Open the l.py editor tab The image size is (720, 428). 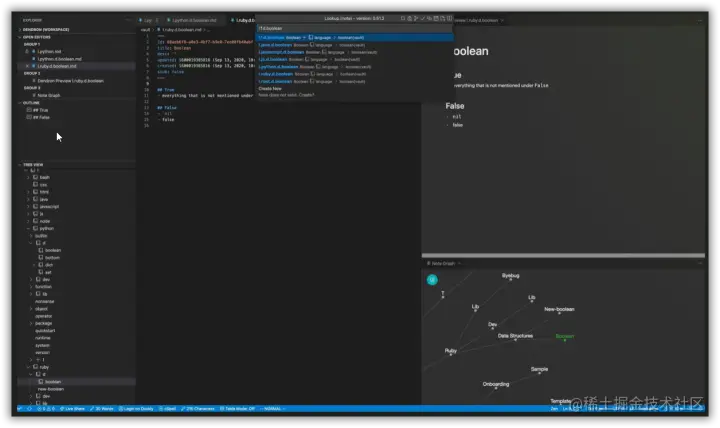pyautogui.click(x=148, y=20)
